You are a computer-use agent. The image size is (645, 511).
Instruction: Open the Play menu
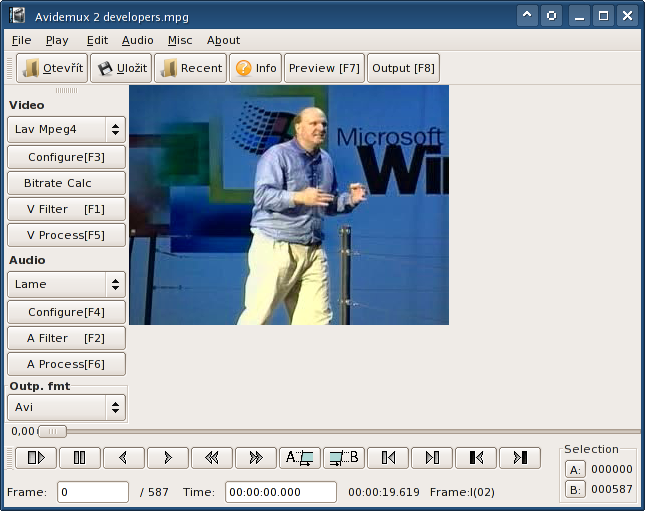point(57,40)
